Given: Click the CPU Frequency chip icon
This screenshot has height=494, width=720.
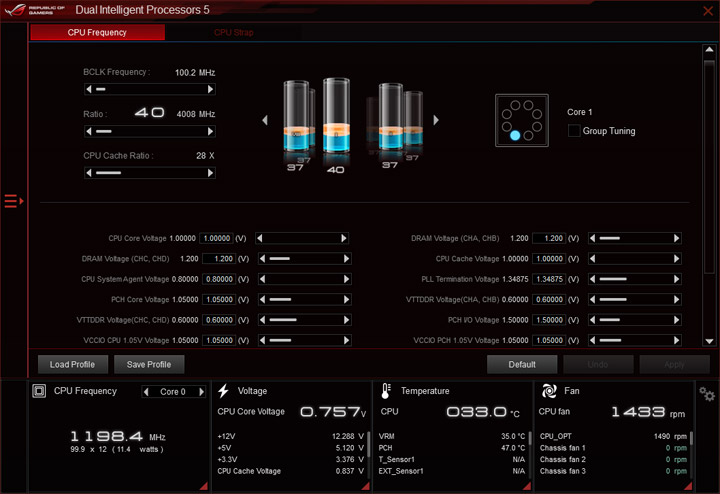Looking at the screenshot, I should point(39,391).
